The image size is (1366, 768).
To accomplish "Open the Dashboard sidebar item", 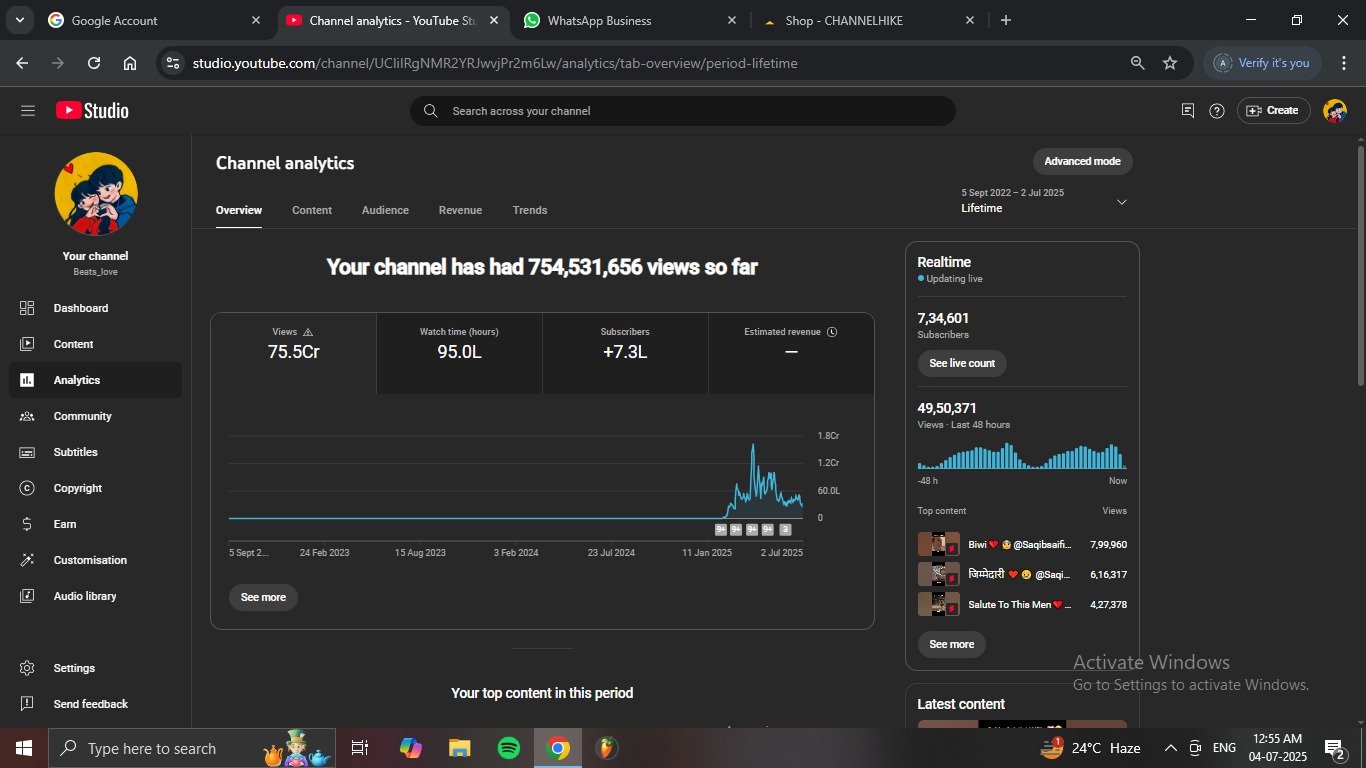I will 95,308.
